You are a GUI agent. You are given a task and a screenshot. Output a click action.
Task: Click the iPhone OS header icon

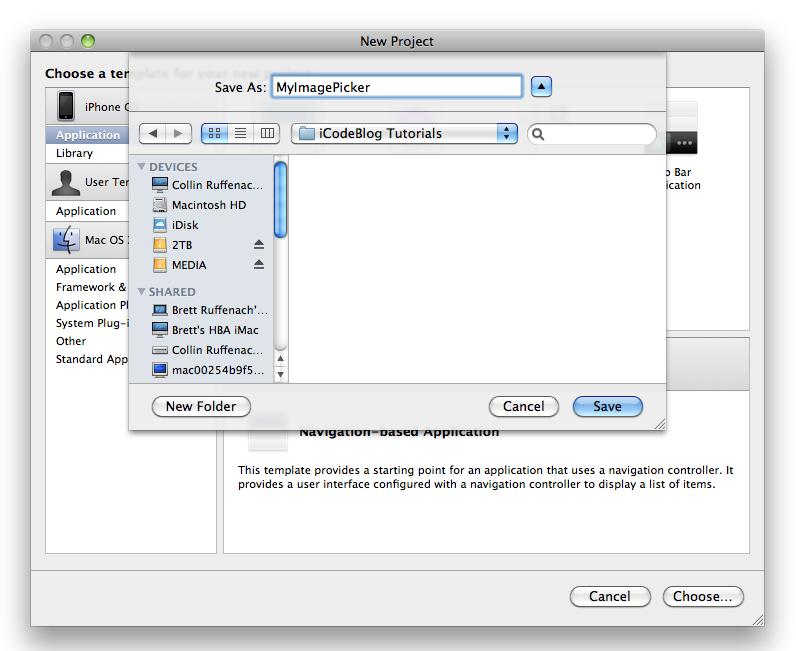[65, 106]
